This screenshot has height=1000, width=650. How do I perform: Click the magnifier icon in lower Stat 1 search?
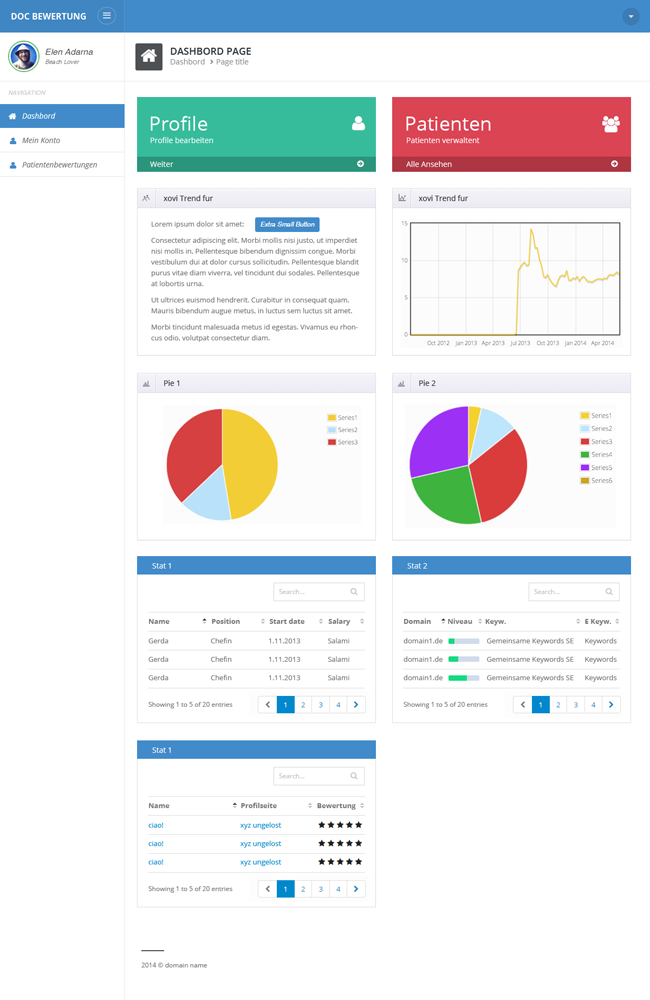pyautogui.click(x=354, y=776)
